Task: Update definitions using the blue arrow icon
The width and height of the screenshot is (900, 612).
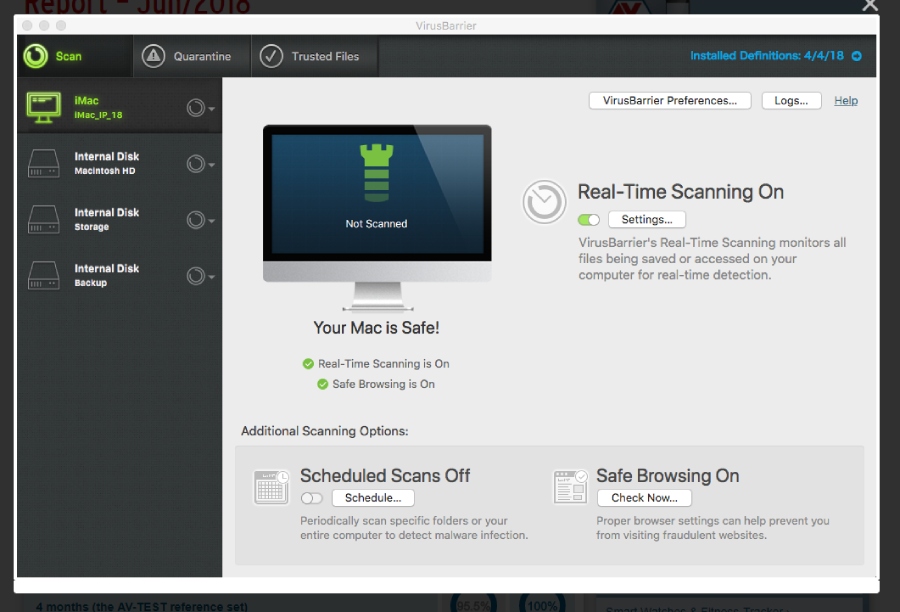Action: tap(856, 56)
